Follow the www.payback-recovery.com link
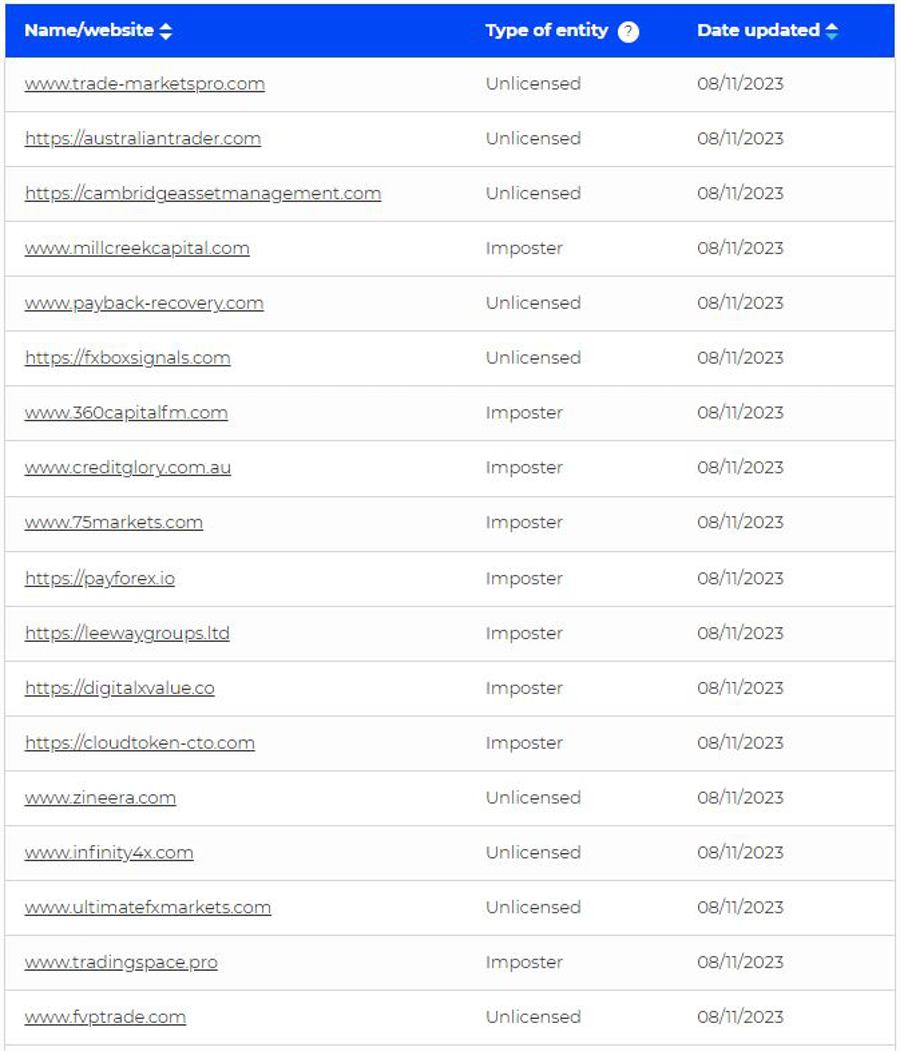This screenshot has height=1051, width=900. [144, 303]
